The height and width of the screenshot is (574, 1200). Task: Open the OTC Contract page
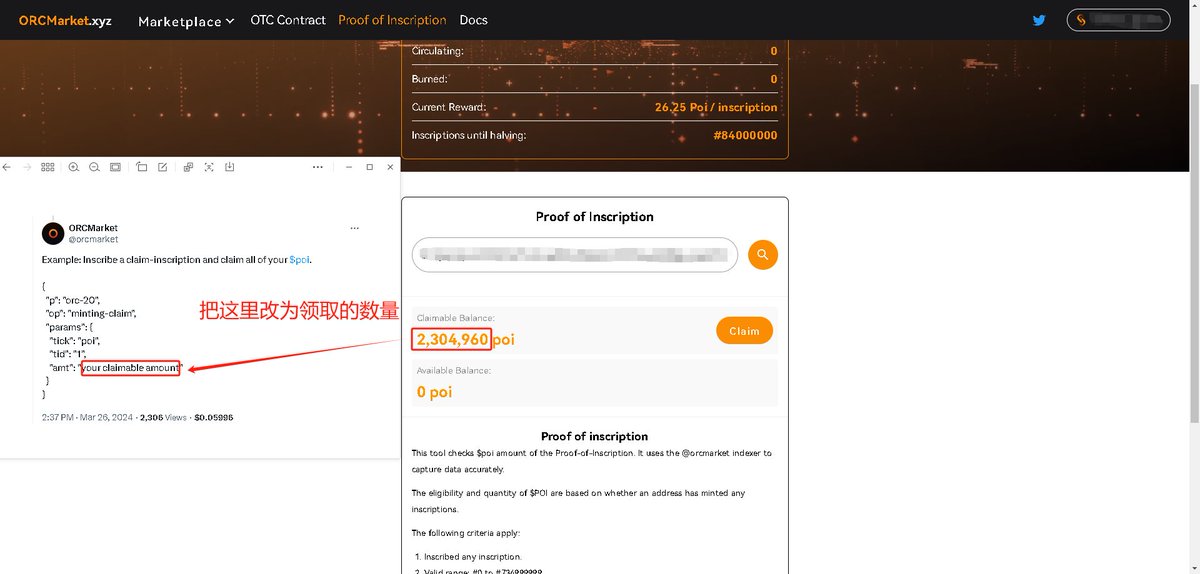288,20
